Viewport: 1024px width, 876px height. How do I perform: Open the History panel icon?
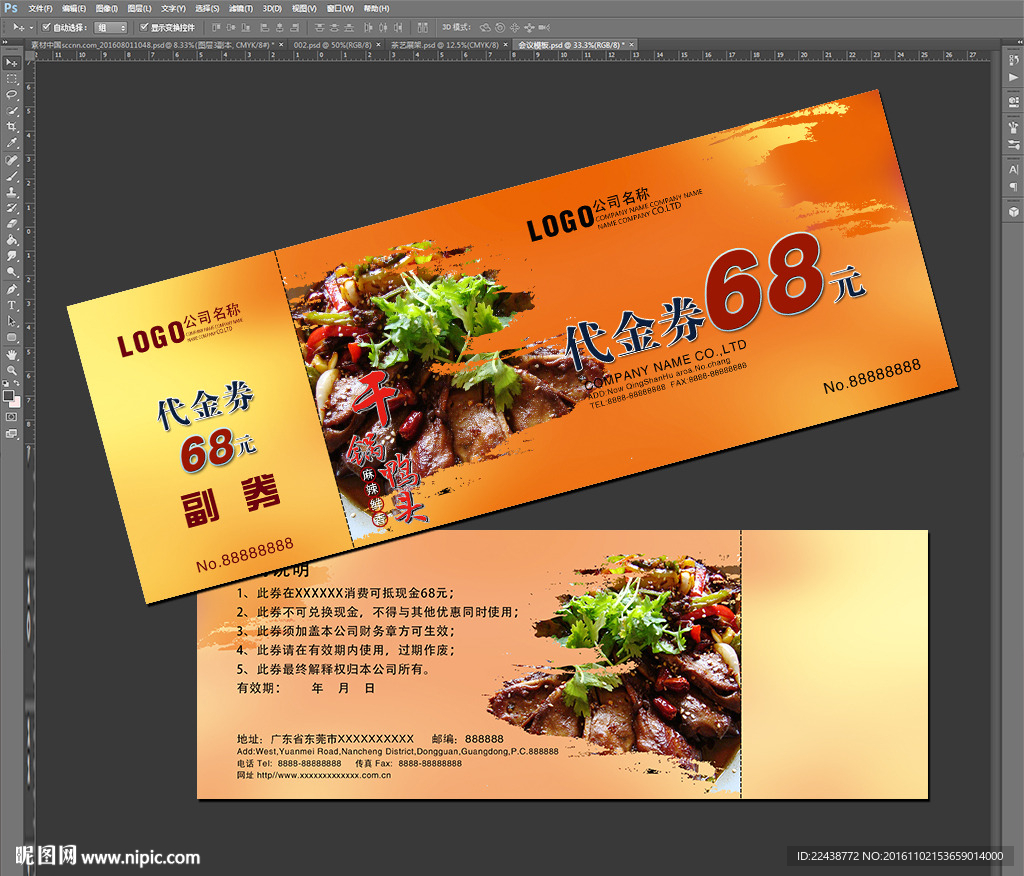point(1014,60)
